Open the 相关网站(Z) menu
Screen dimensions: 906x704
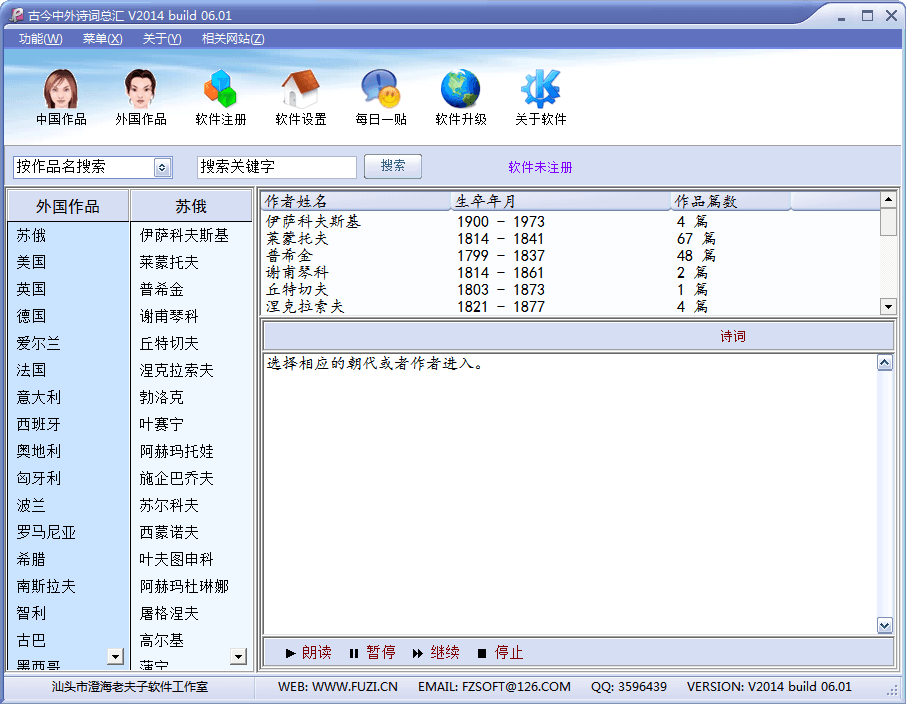tap(233, 39)
